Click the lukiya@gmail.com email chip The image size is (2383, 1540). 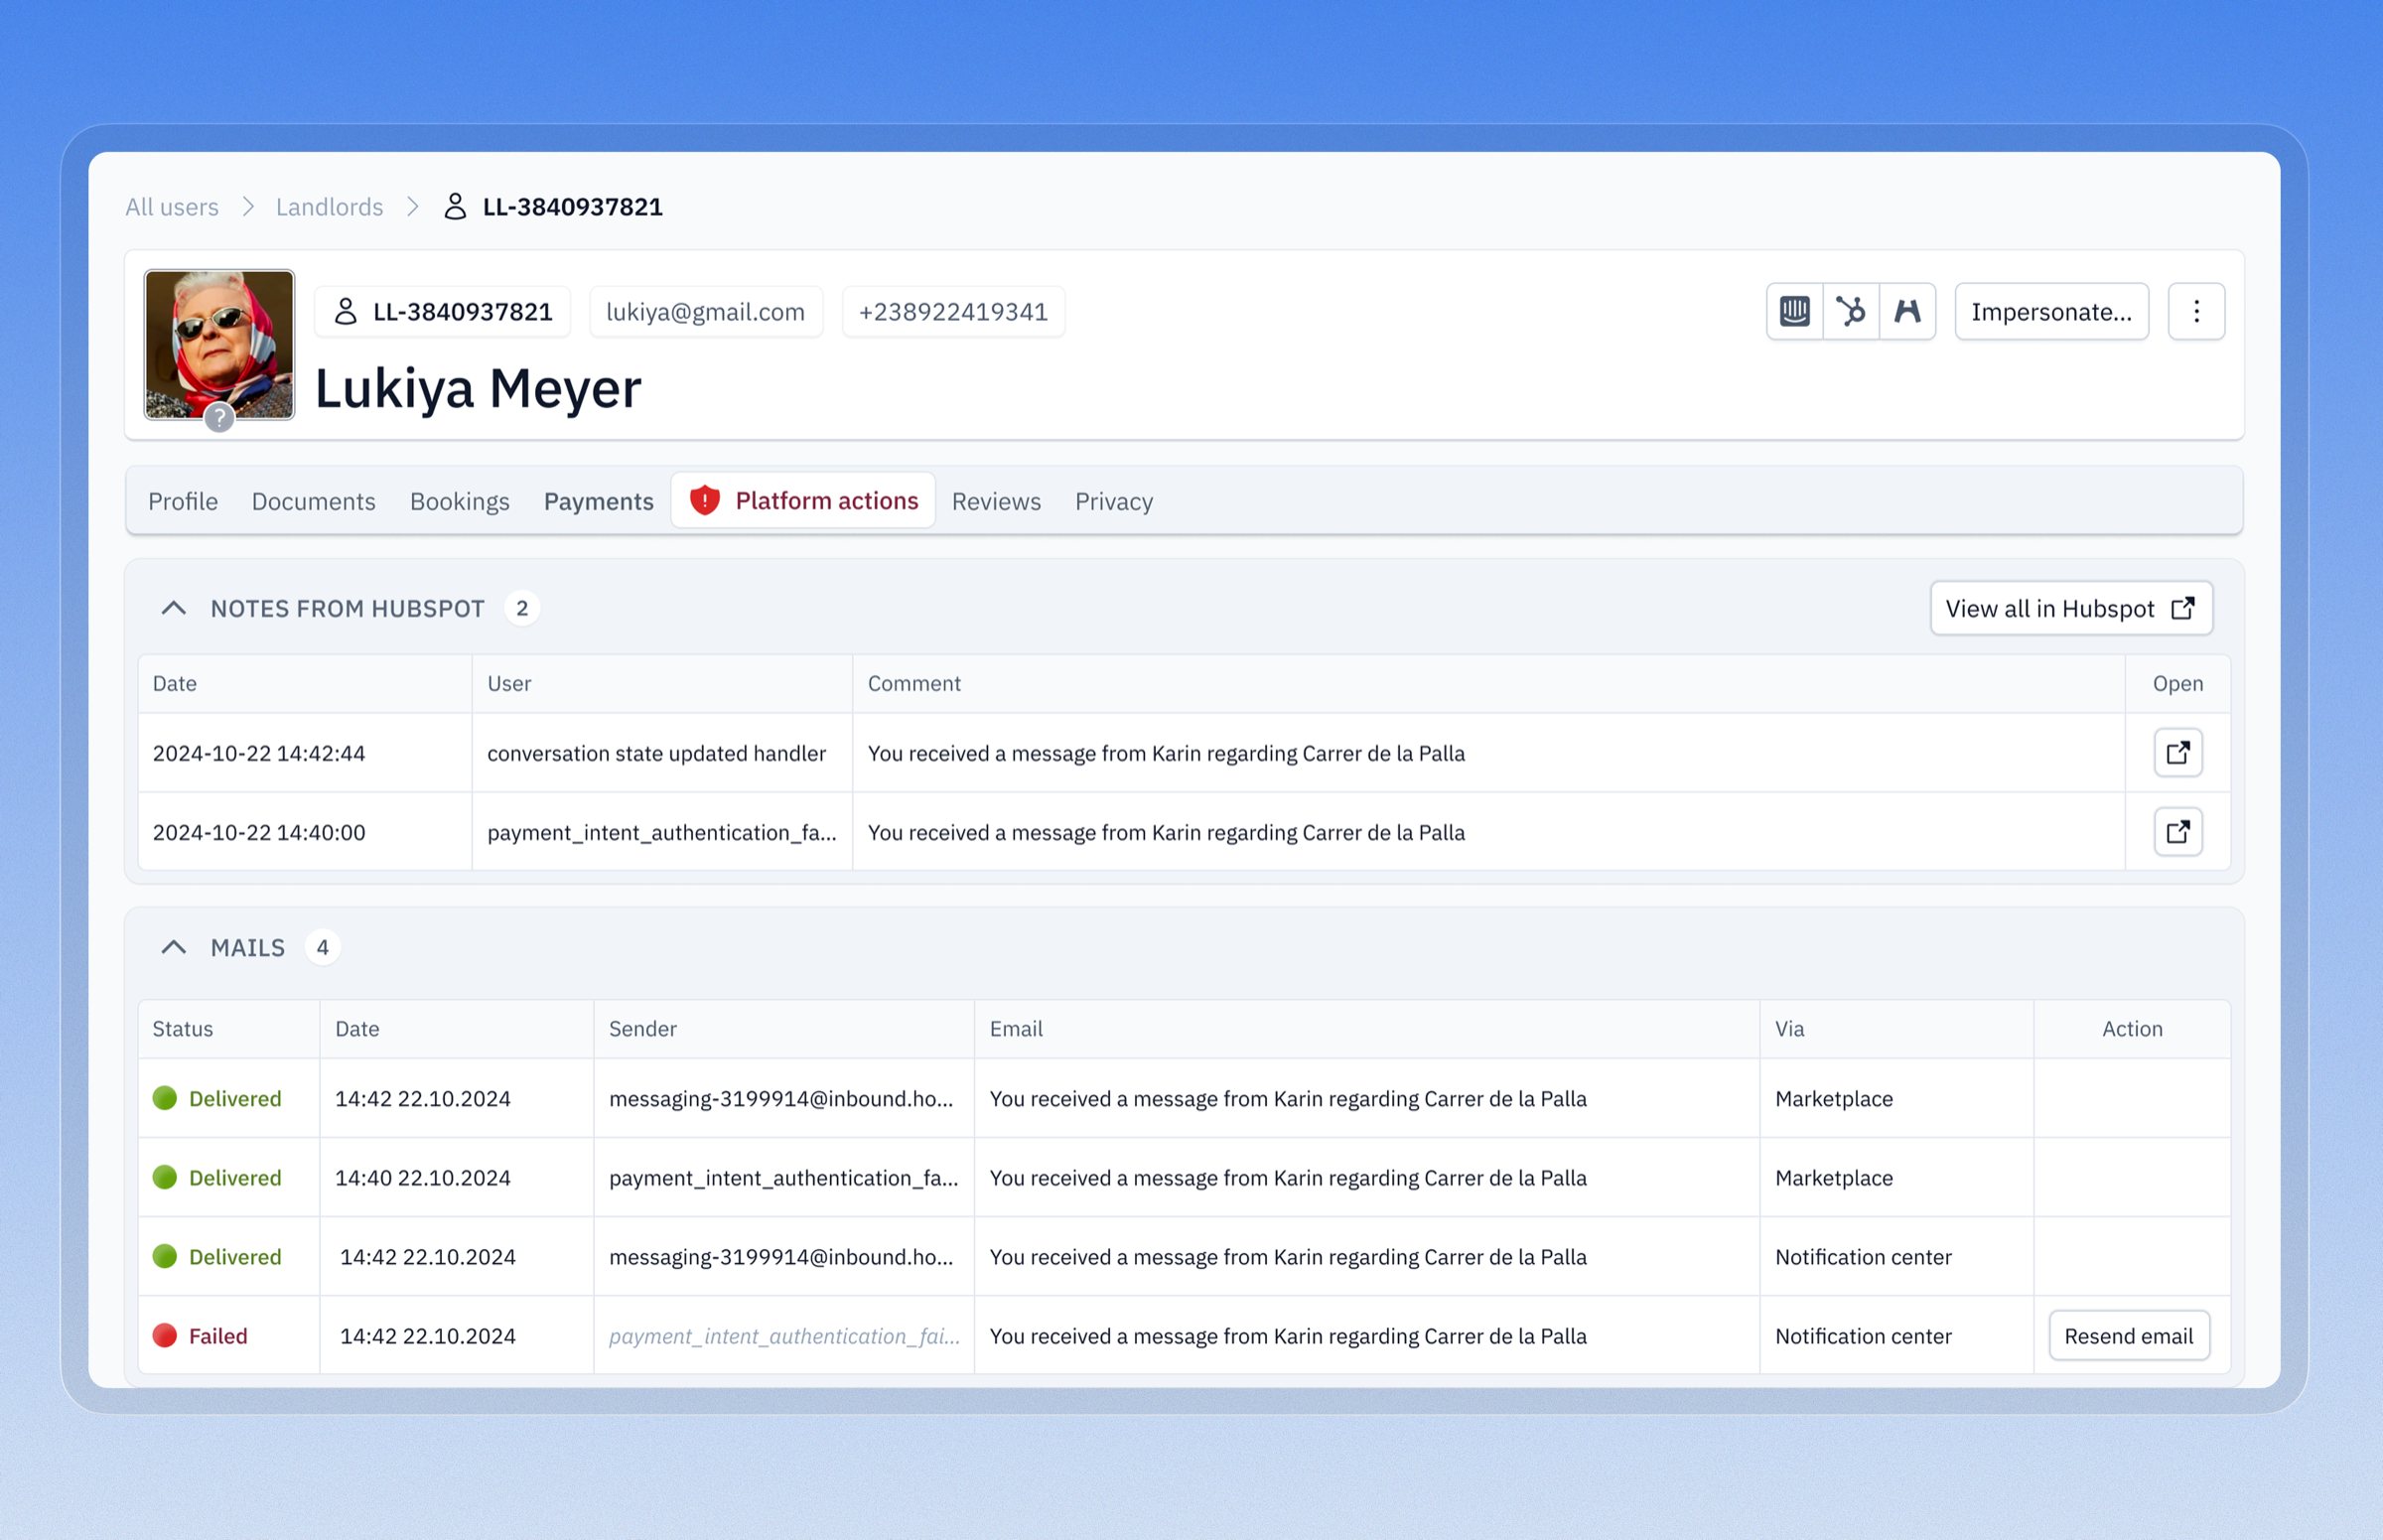[706, 312]
